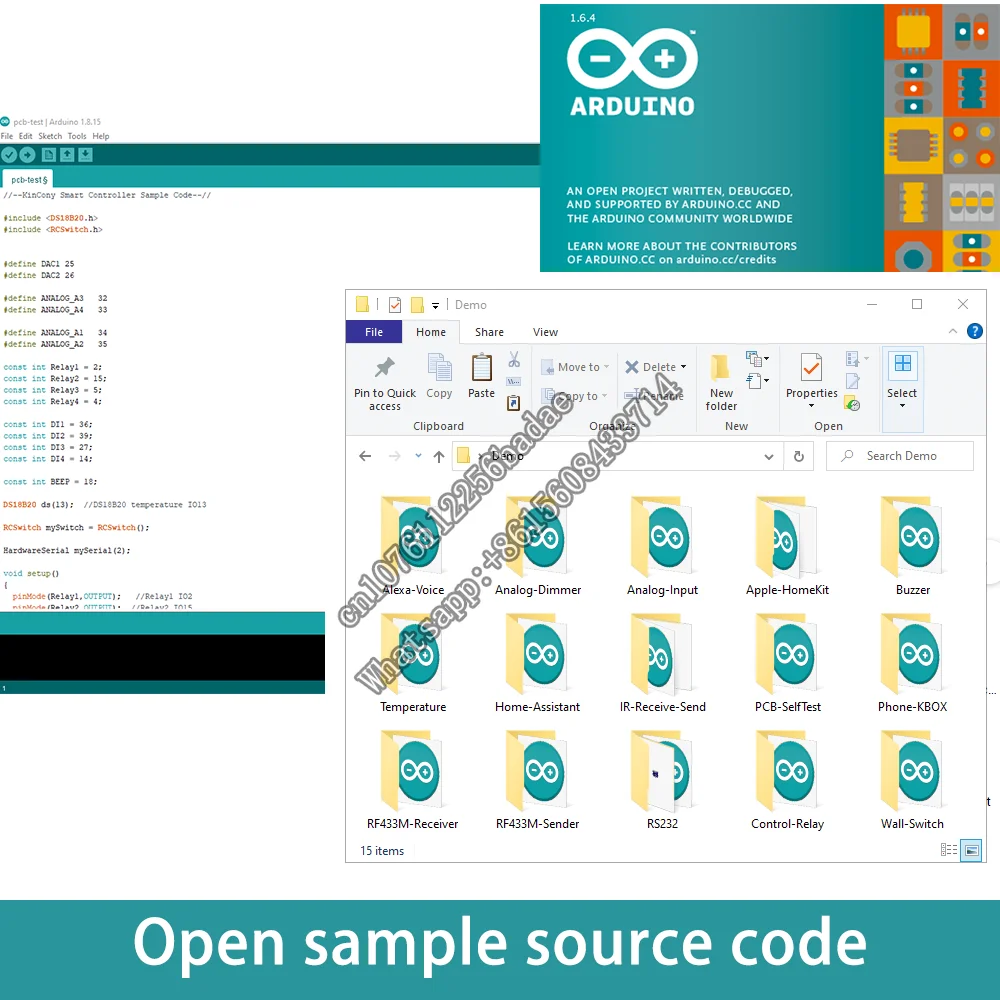
Task: Select the Alexa-Voice folder
Action: click(x=413, y=547)
